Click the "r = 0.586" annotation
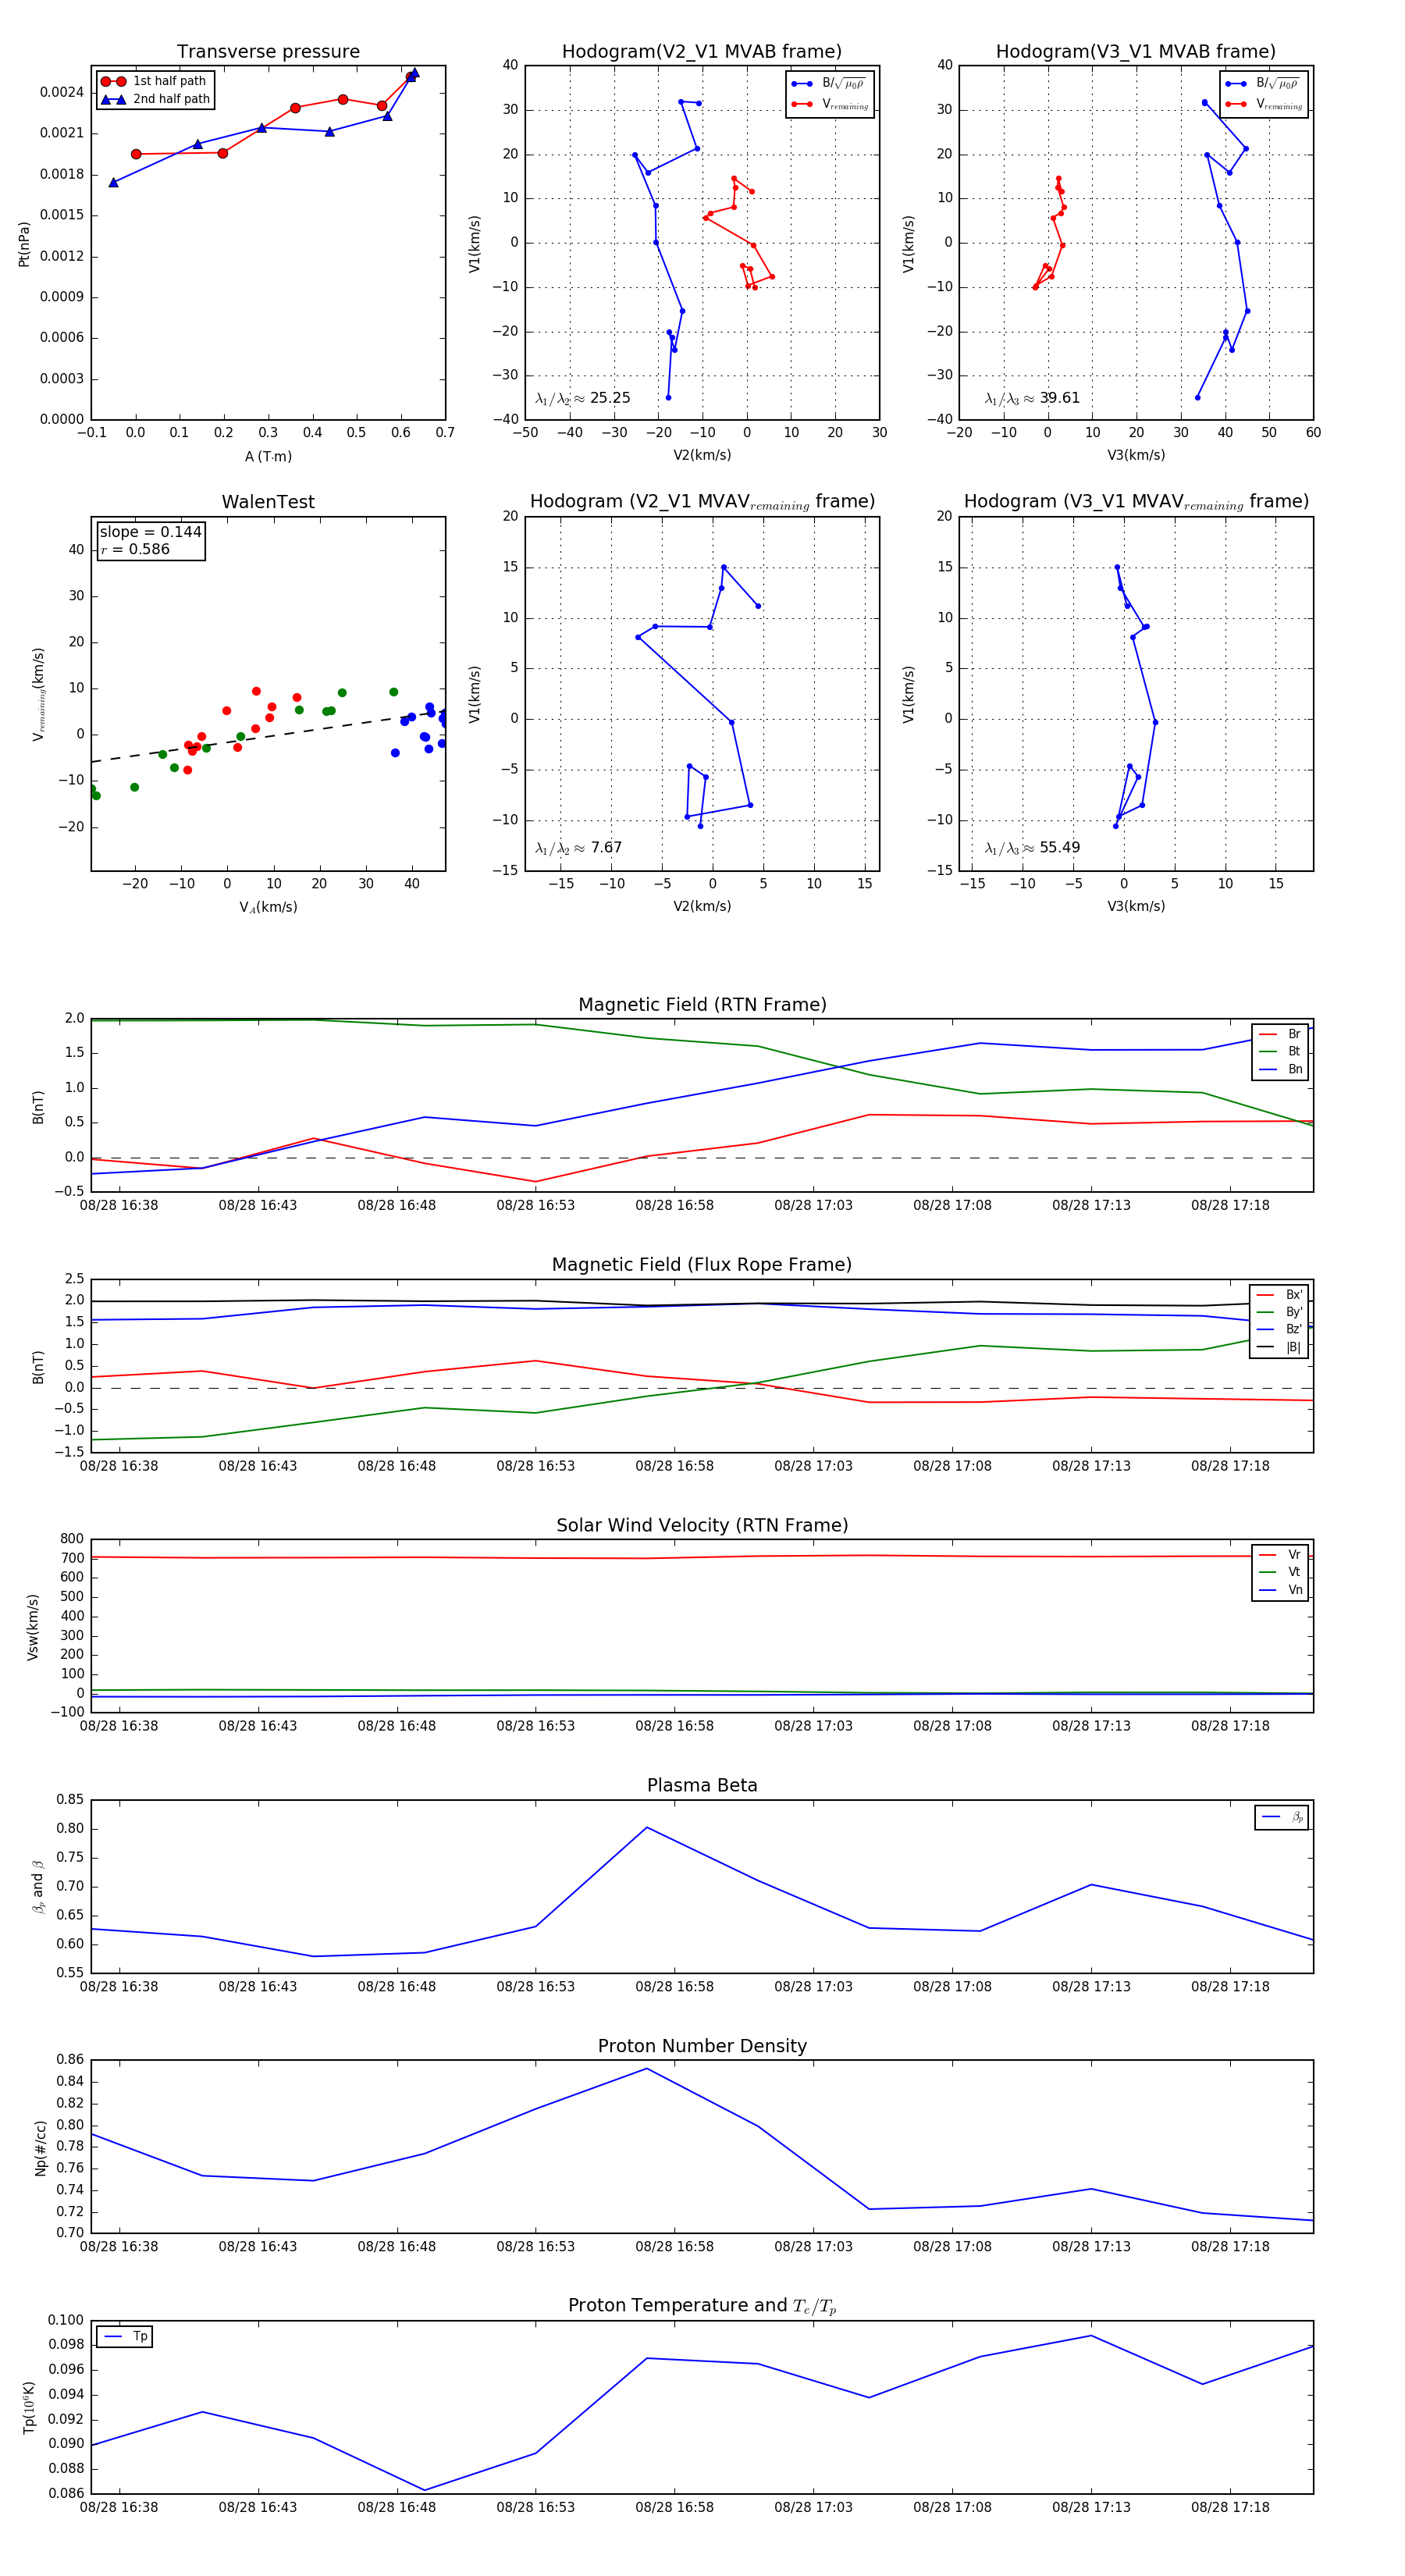1405x2576 pixels. 135,549
